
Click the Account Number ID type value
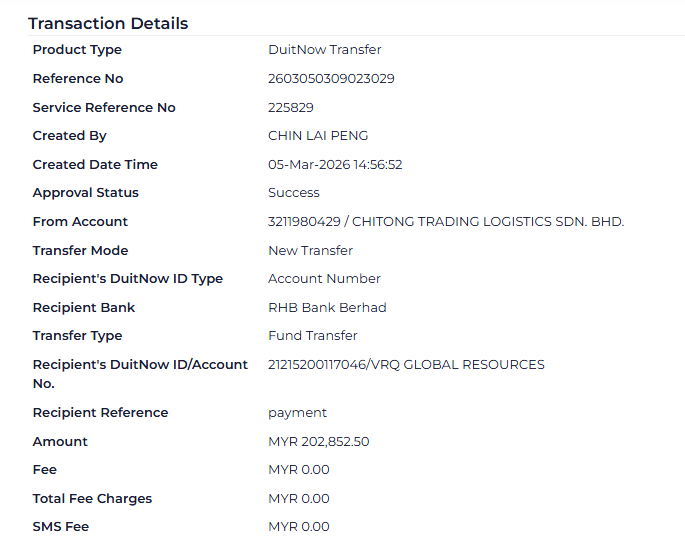coord(324,279)
